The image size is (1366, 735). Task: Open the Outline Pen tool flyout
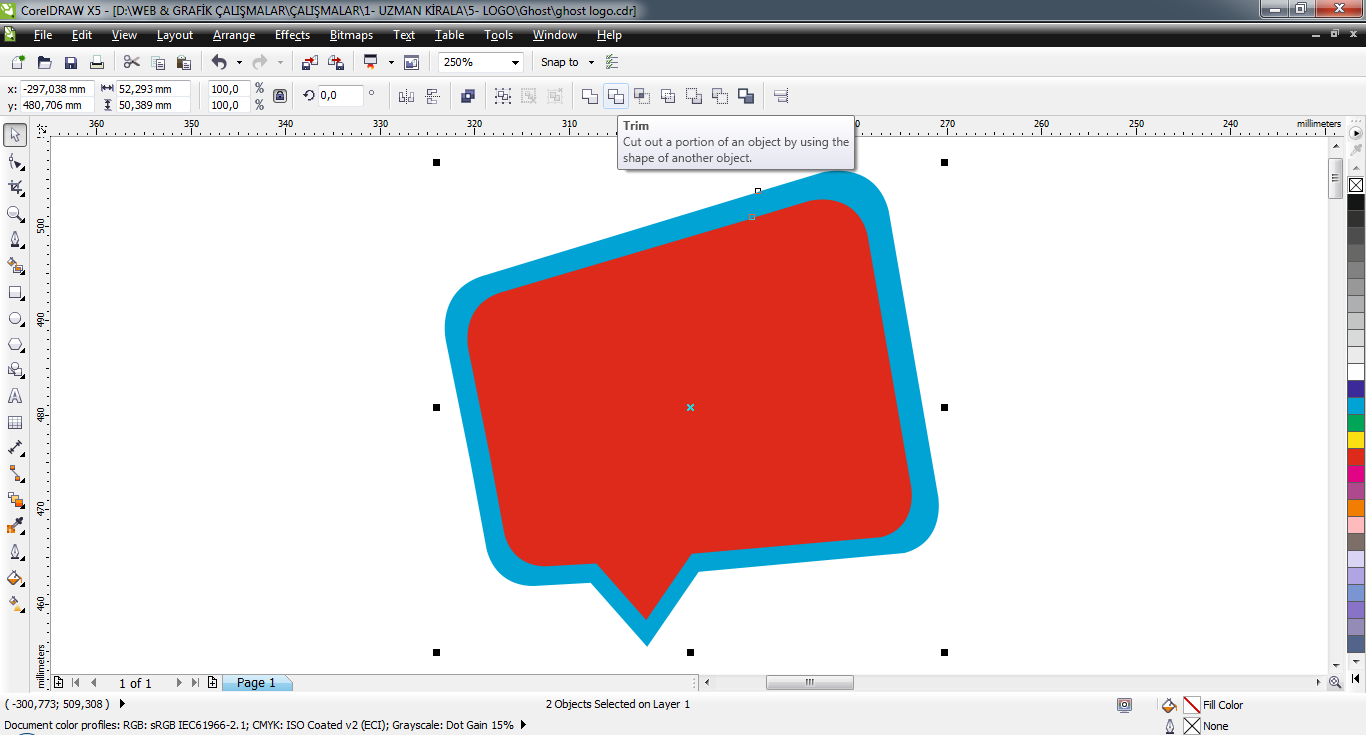[16, 552]
